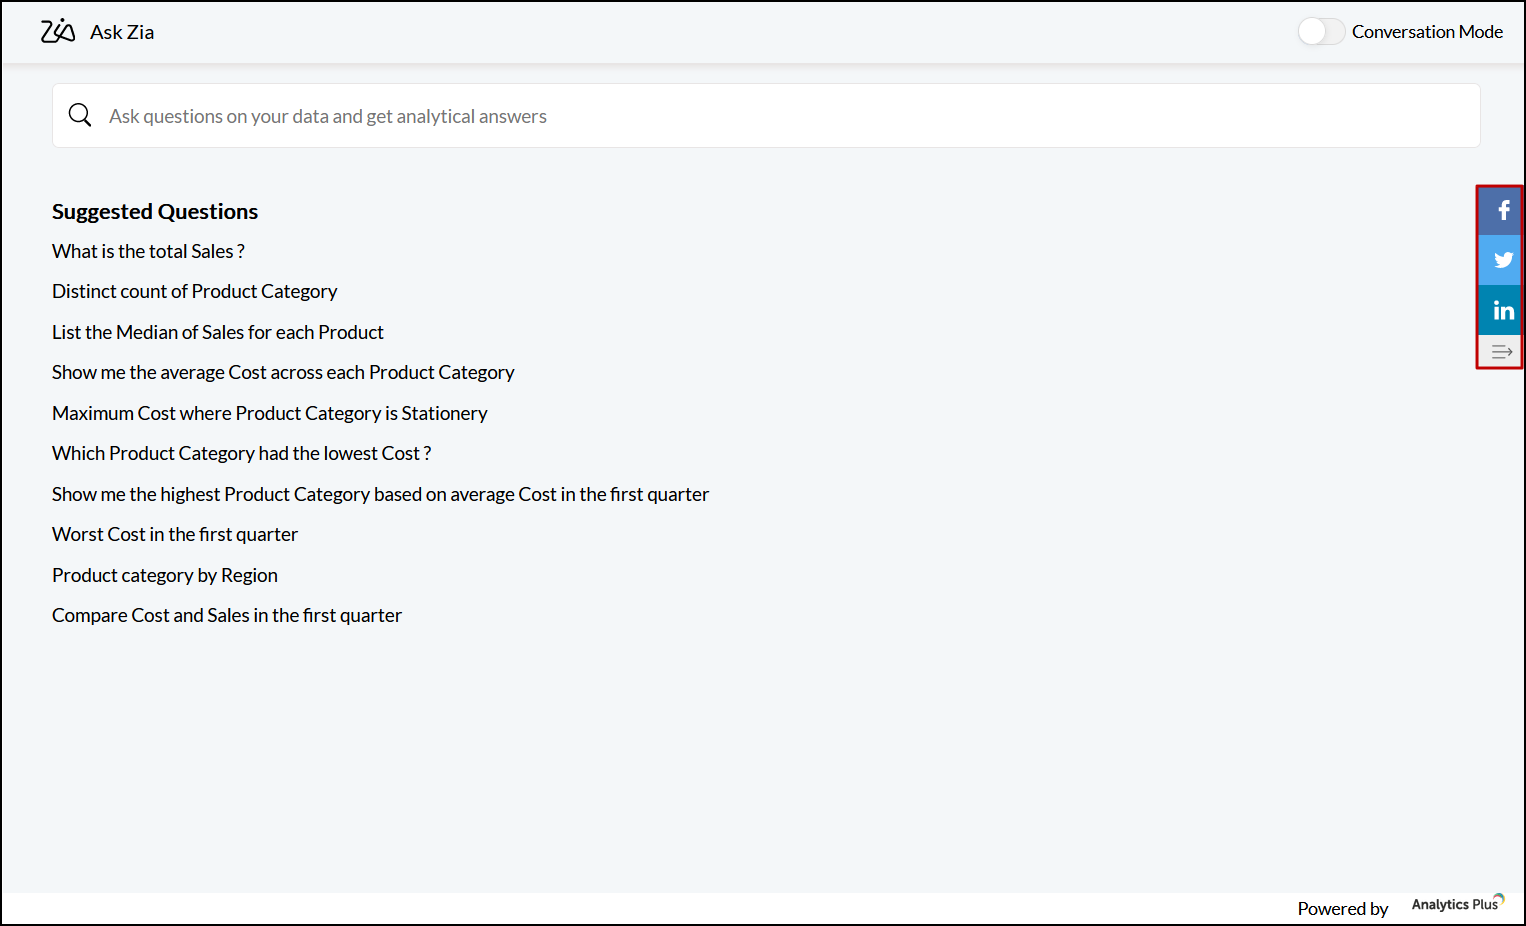
Task: Pick Maximum Cost where Category is Stationery
Action: [269, 413]
